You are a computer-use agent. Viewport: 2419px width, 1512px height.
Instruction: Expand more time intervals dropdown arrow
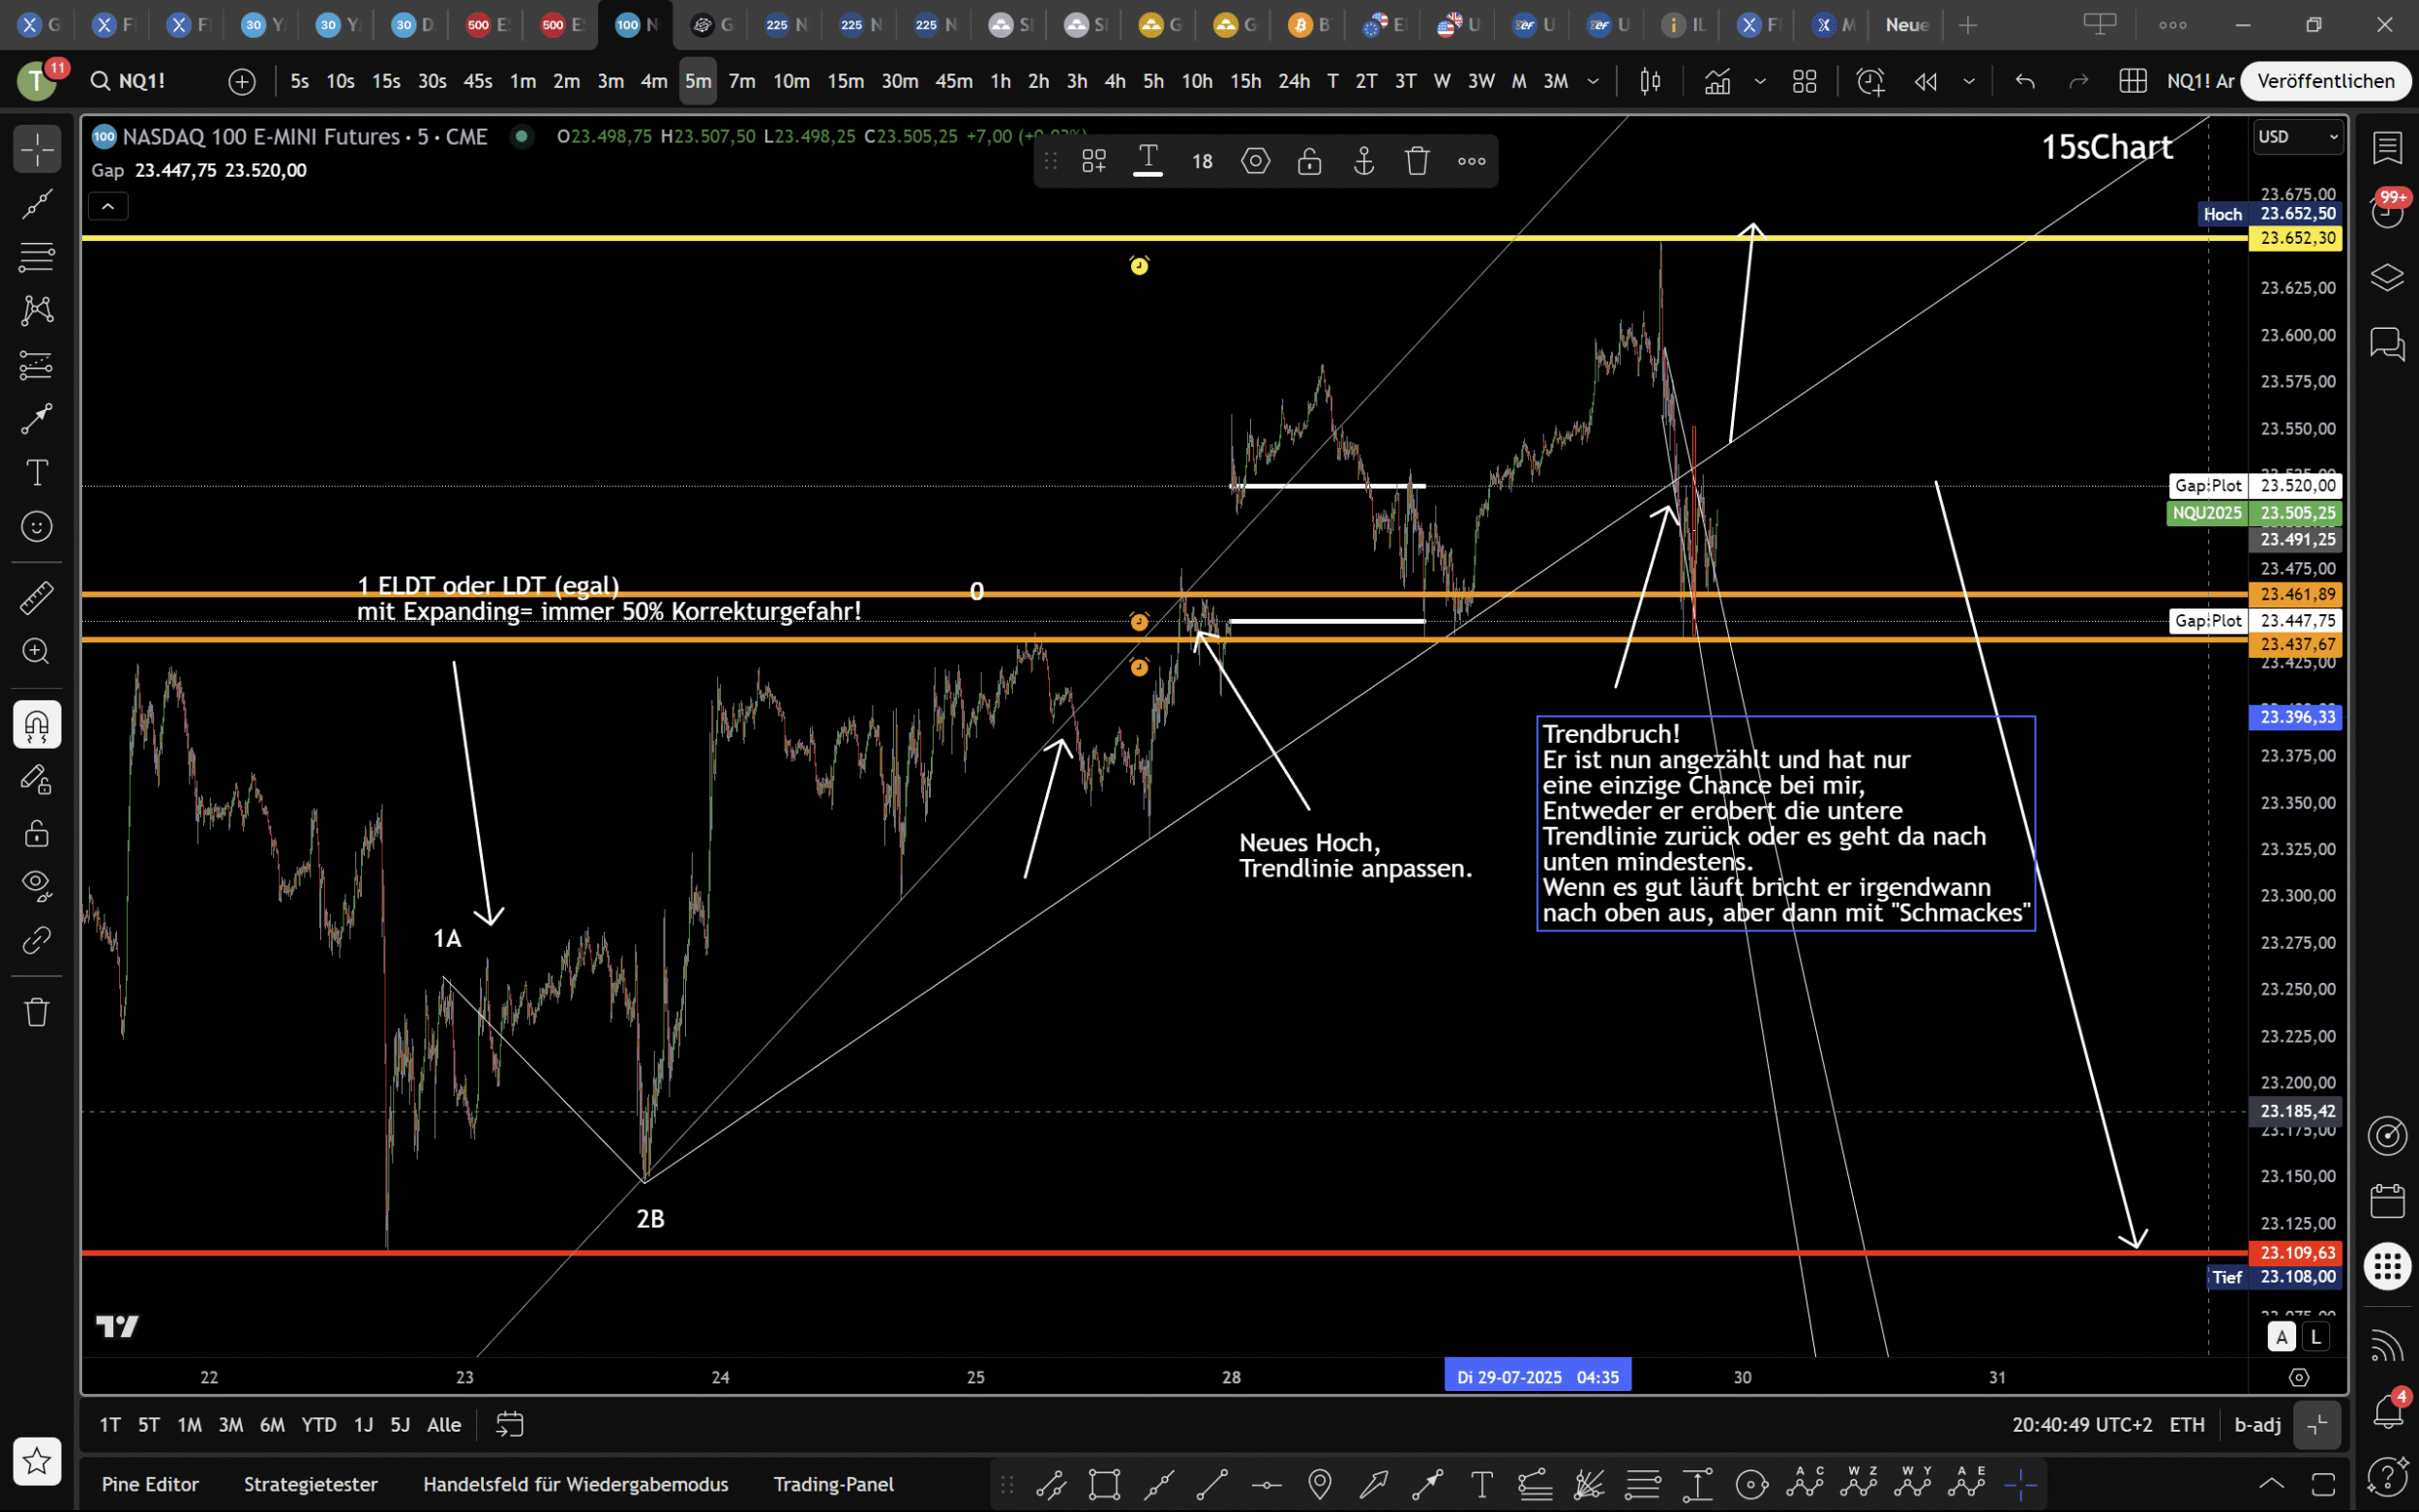coord(1593,81)
